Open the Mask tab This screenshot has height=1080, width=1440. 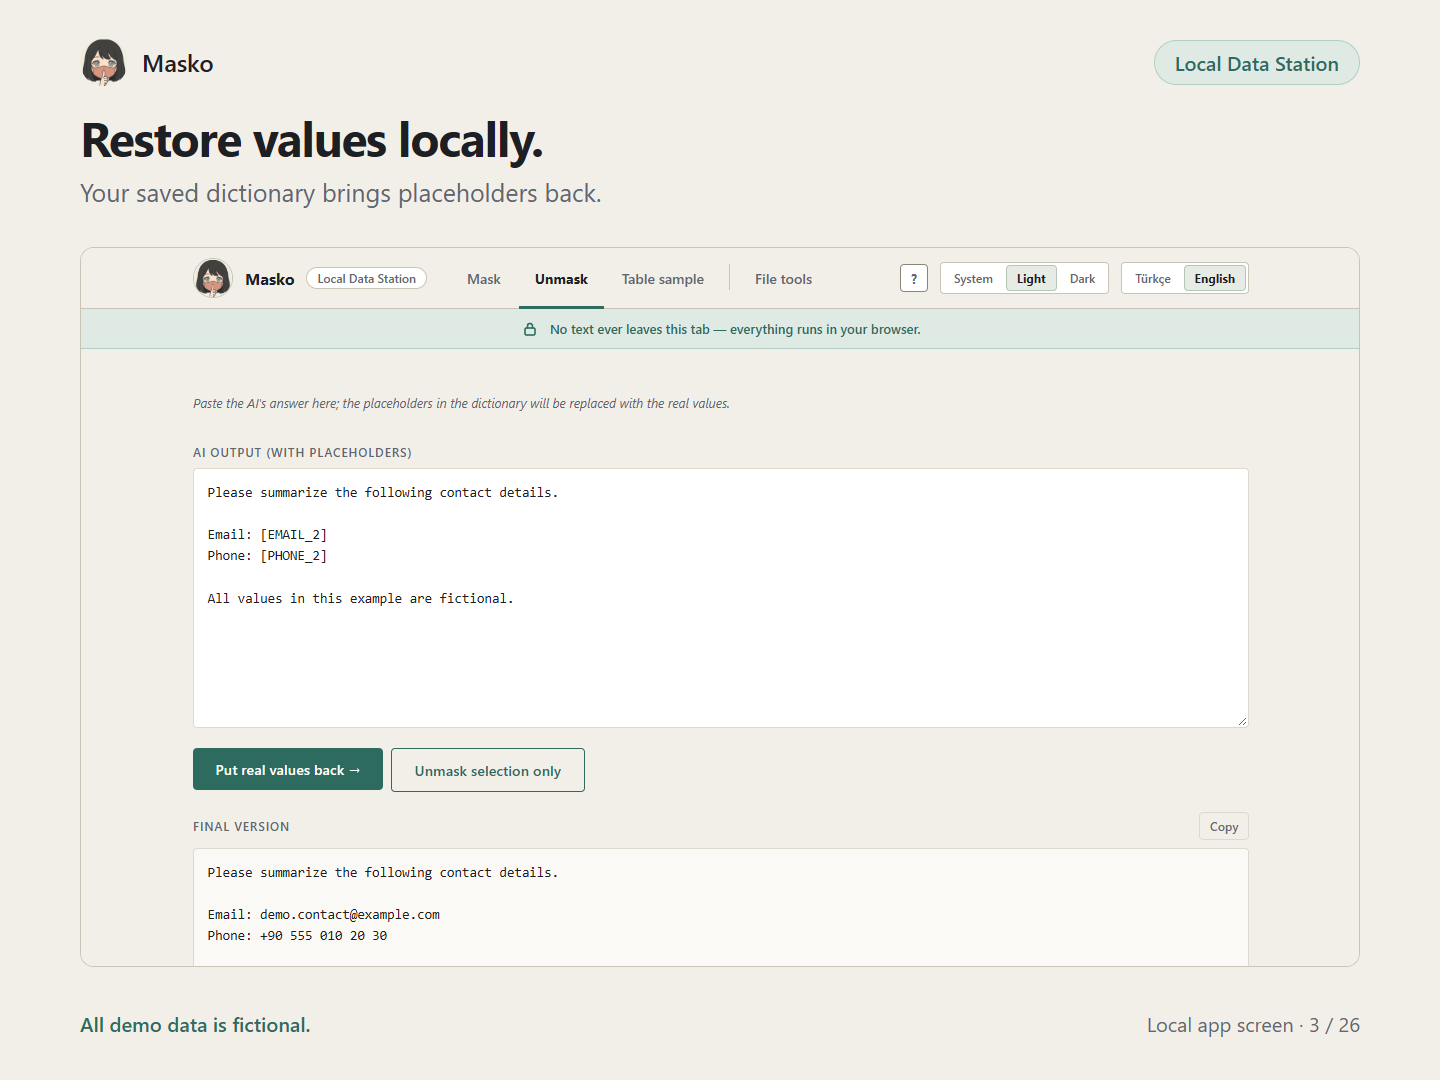click(484, 279)
